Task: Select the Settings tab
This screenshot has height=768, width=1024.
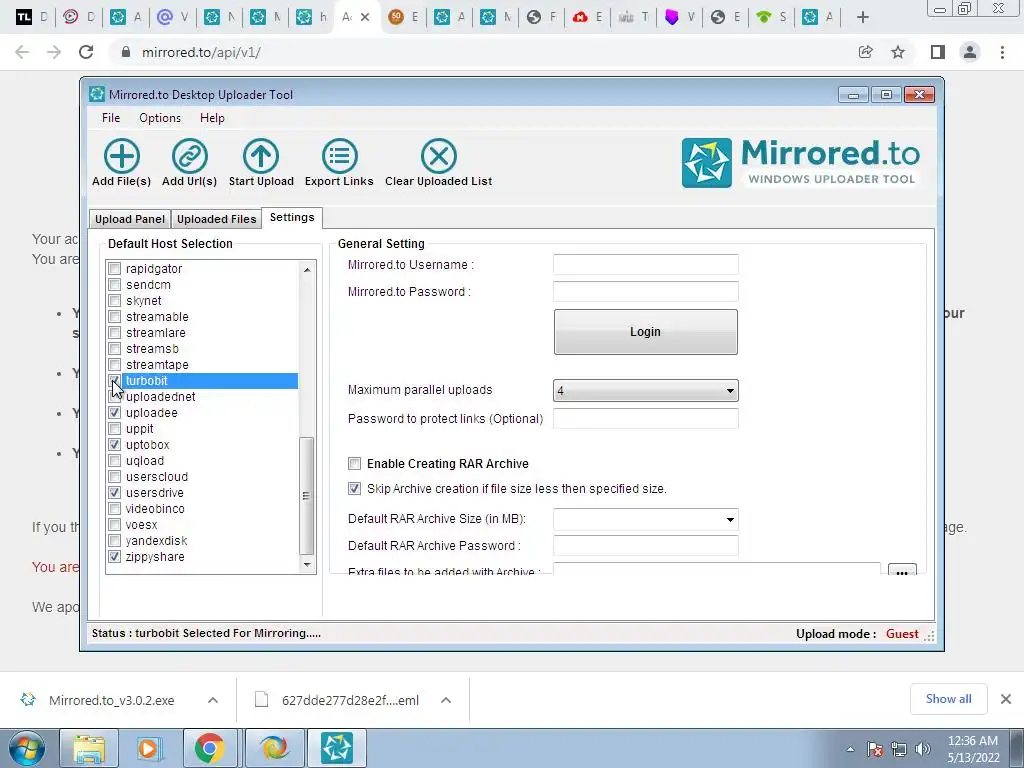Action: 292,217
